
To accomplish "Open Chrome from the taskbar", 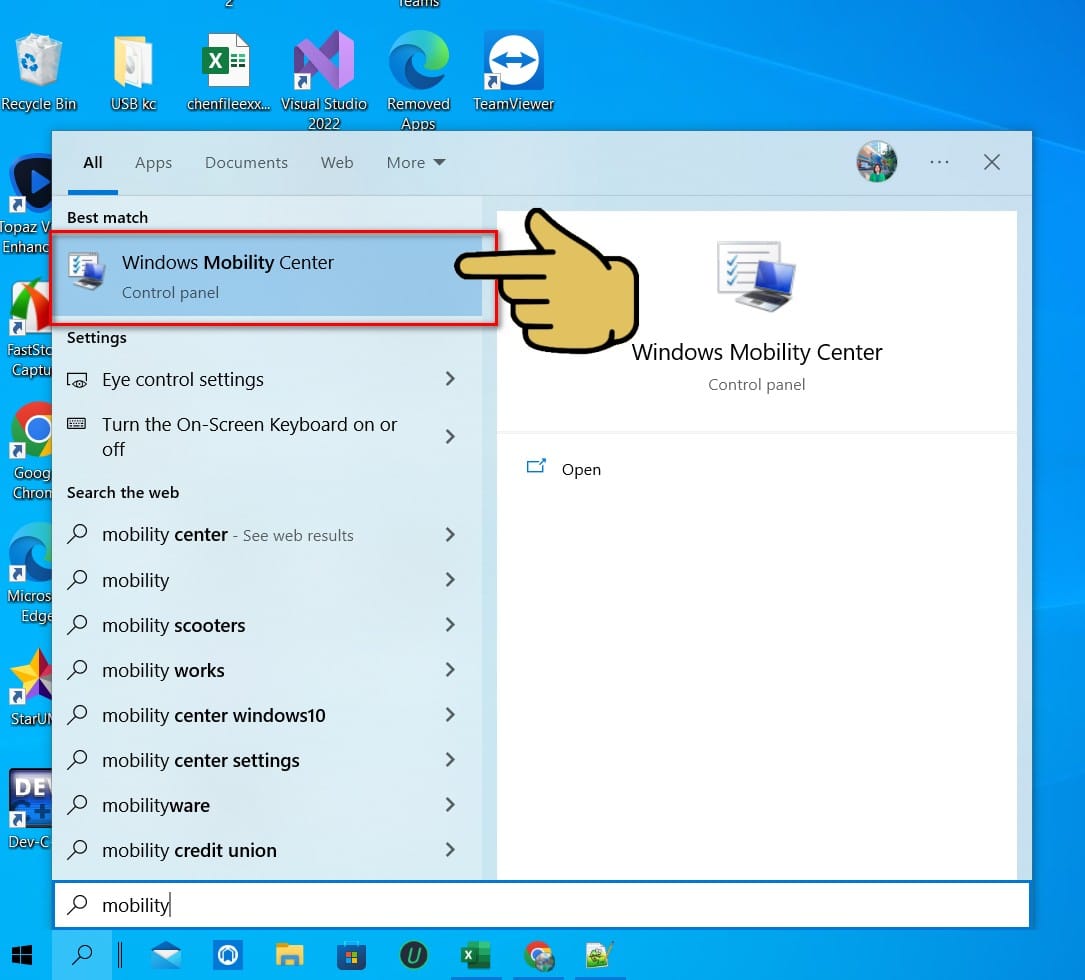I will coord(538,955).
